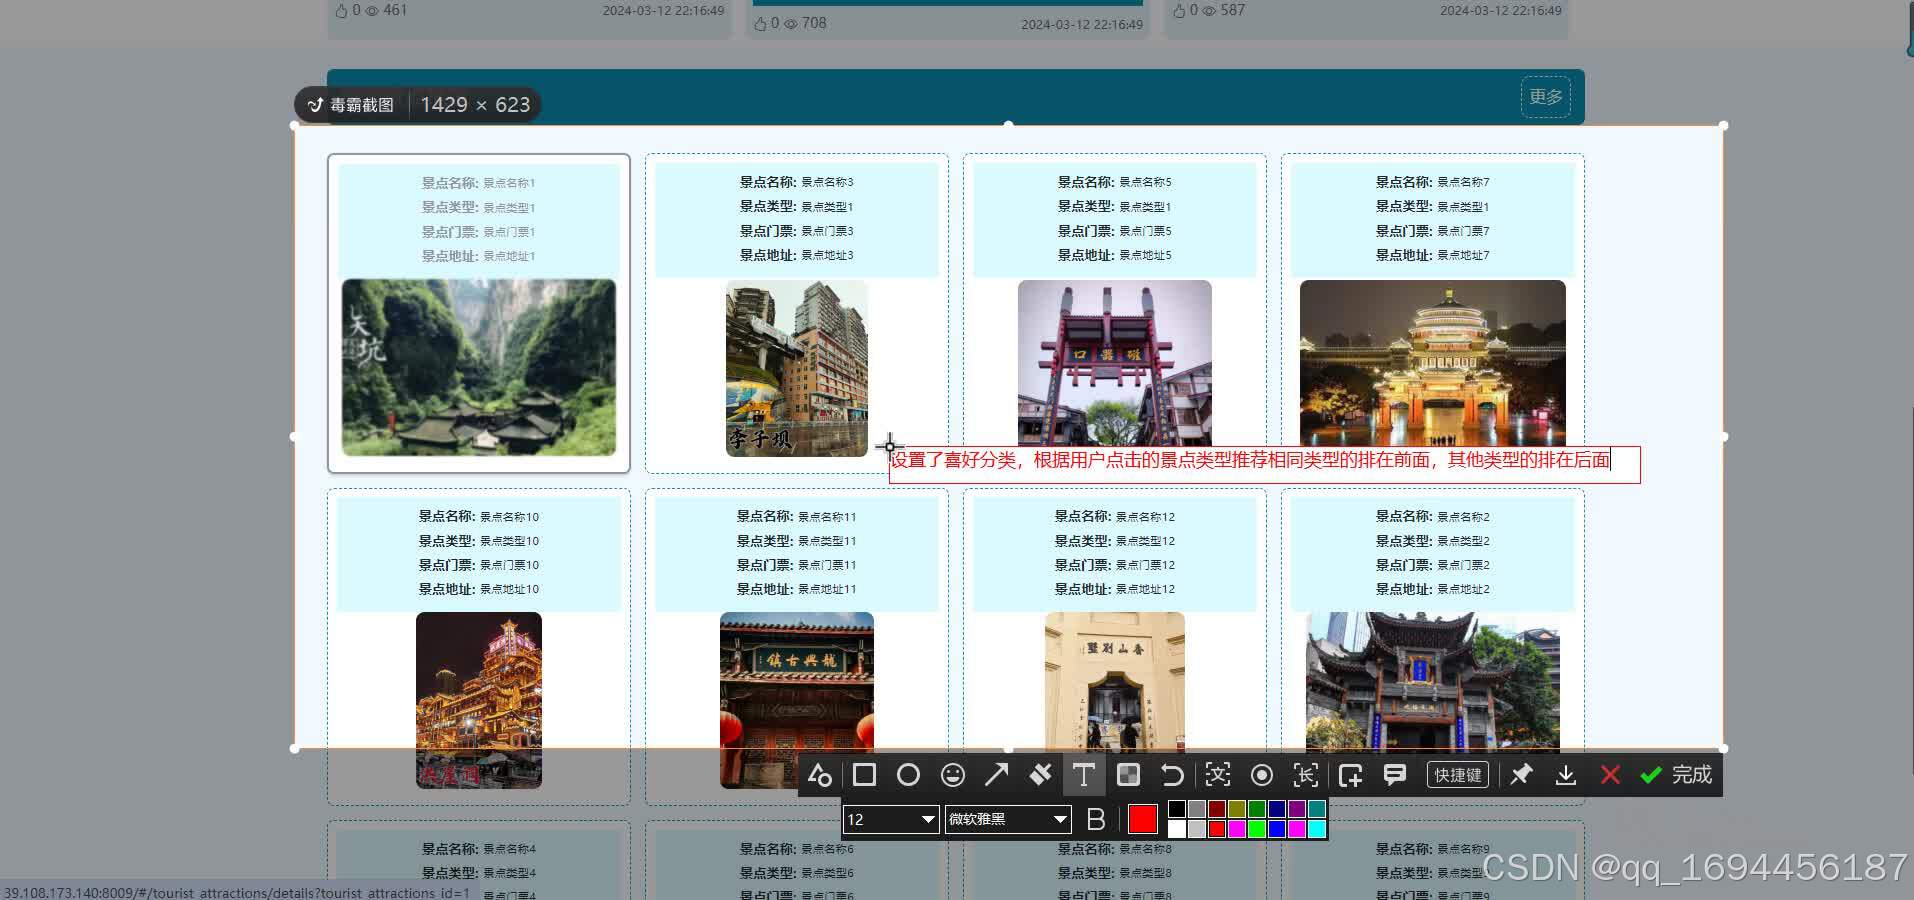Click the text 景点门票5
1914x900 pixels.
(x=1145, y=231)
